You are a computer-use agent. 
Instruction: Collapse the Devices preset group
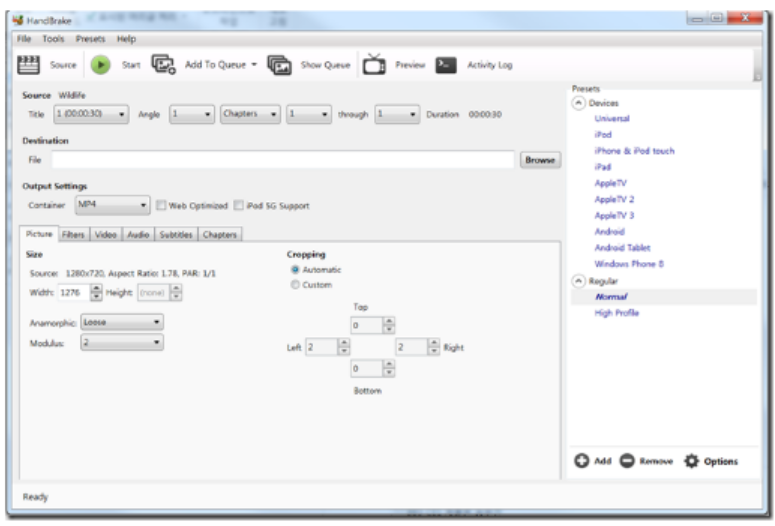(x=578, y=103)
